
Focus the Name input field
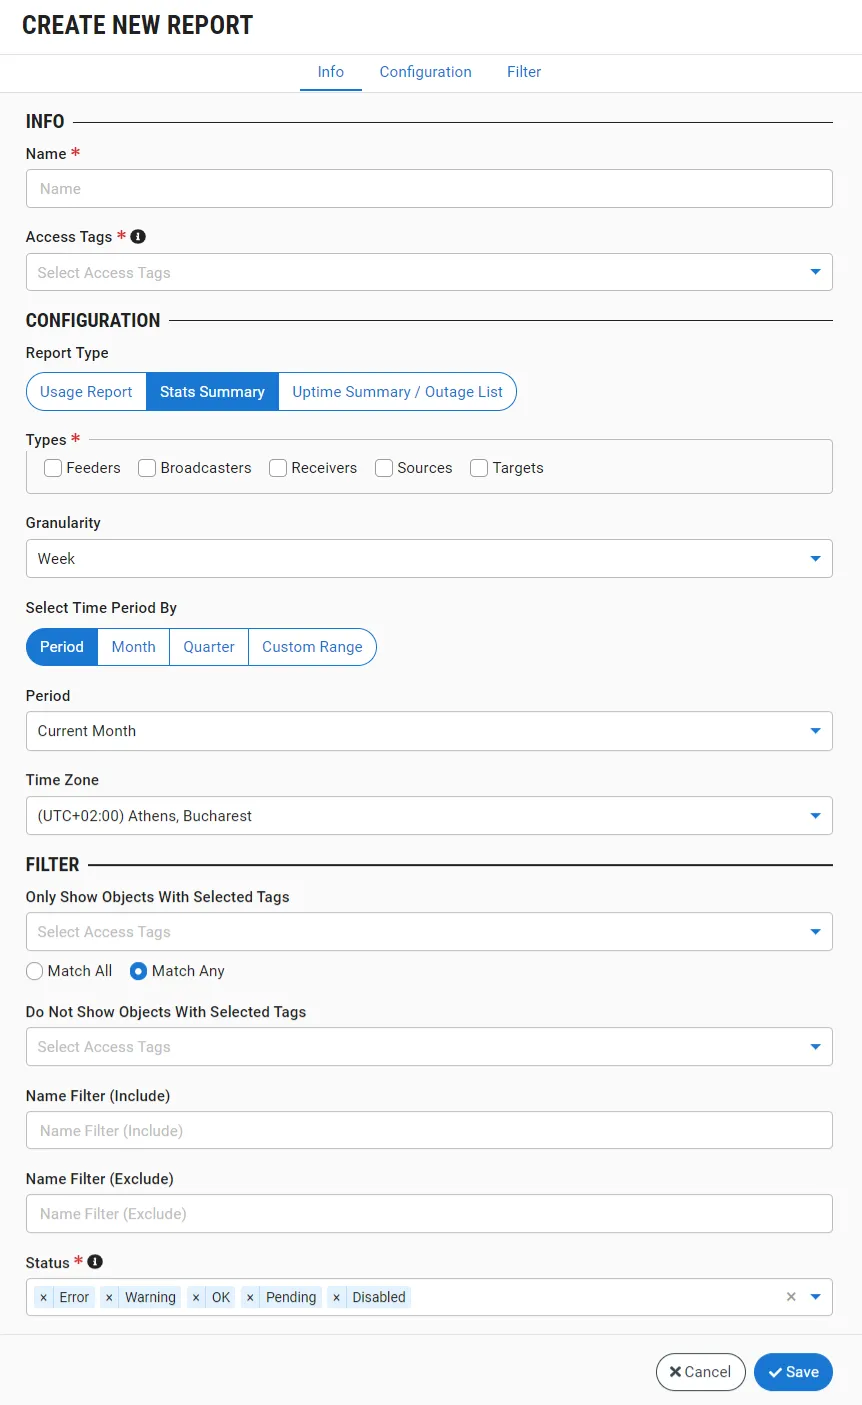(x=429, y=188)
